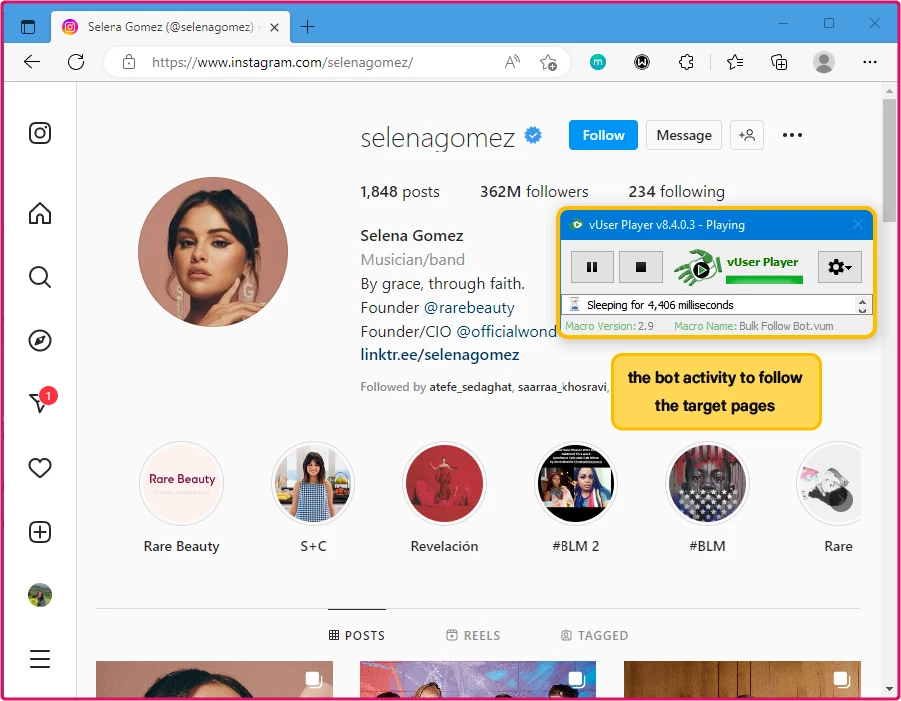This screenshot has width=901, height=701.
Task: Follow selenagomez
Action: (603, 135)
